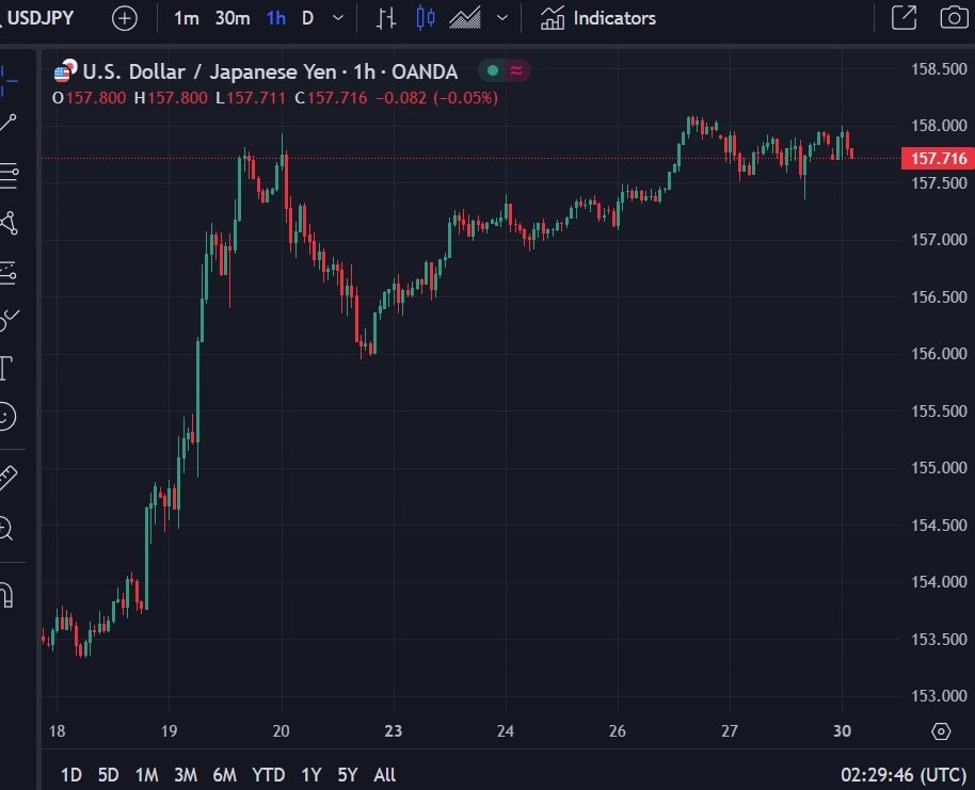The height and width of the screenshot is (790, 975).
Task: Click the add symbol plus icon
Action: [124, 18]
